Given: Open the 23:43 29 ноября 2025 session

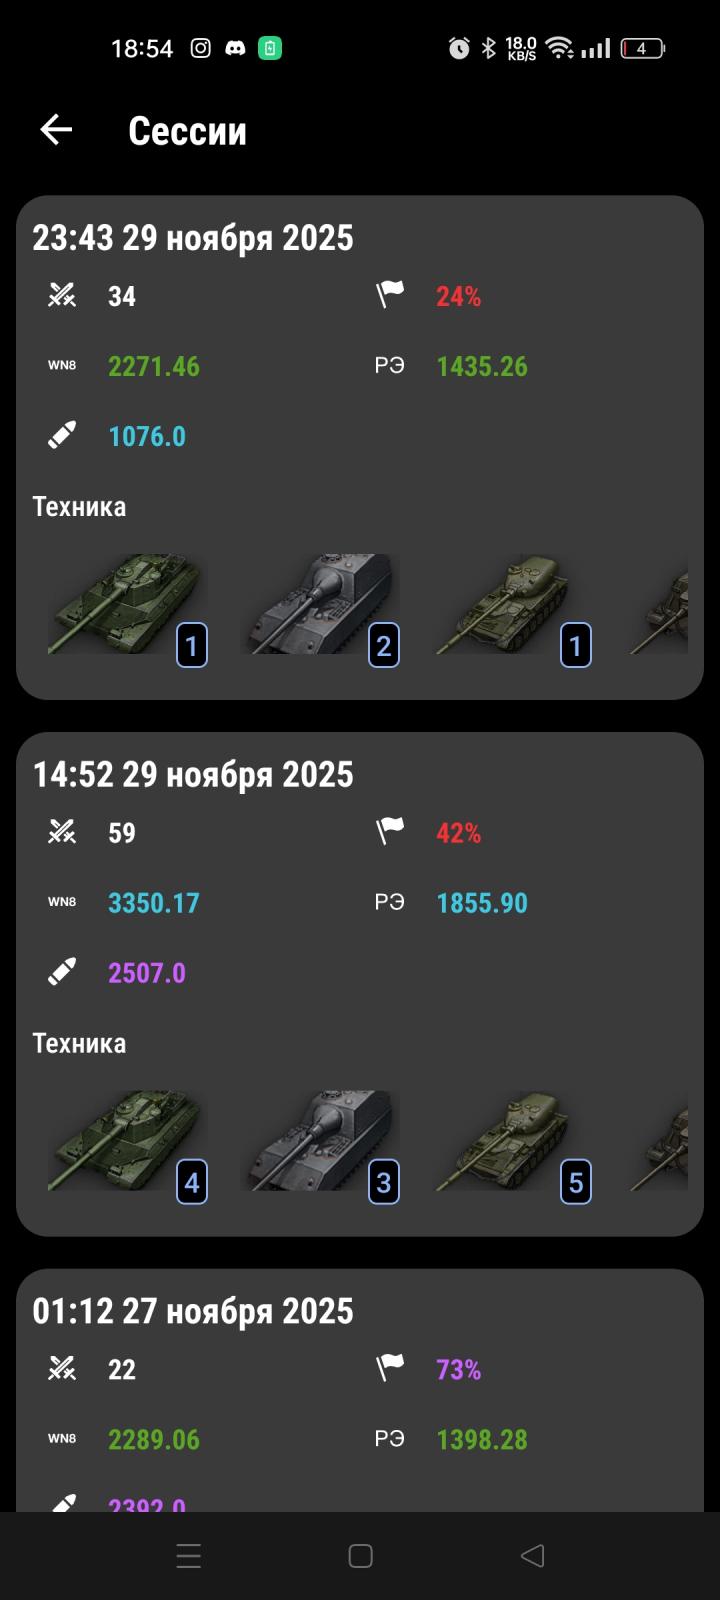Looking at the screenshot, I should (x=360, y=447).
